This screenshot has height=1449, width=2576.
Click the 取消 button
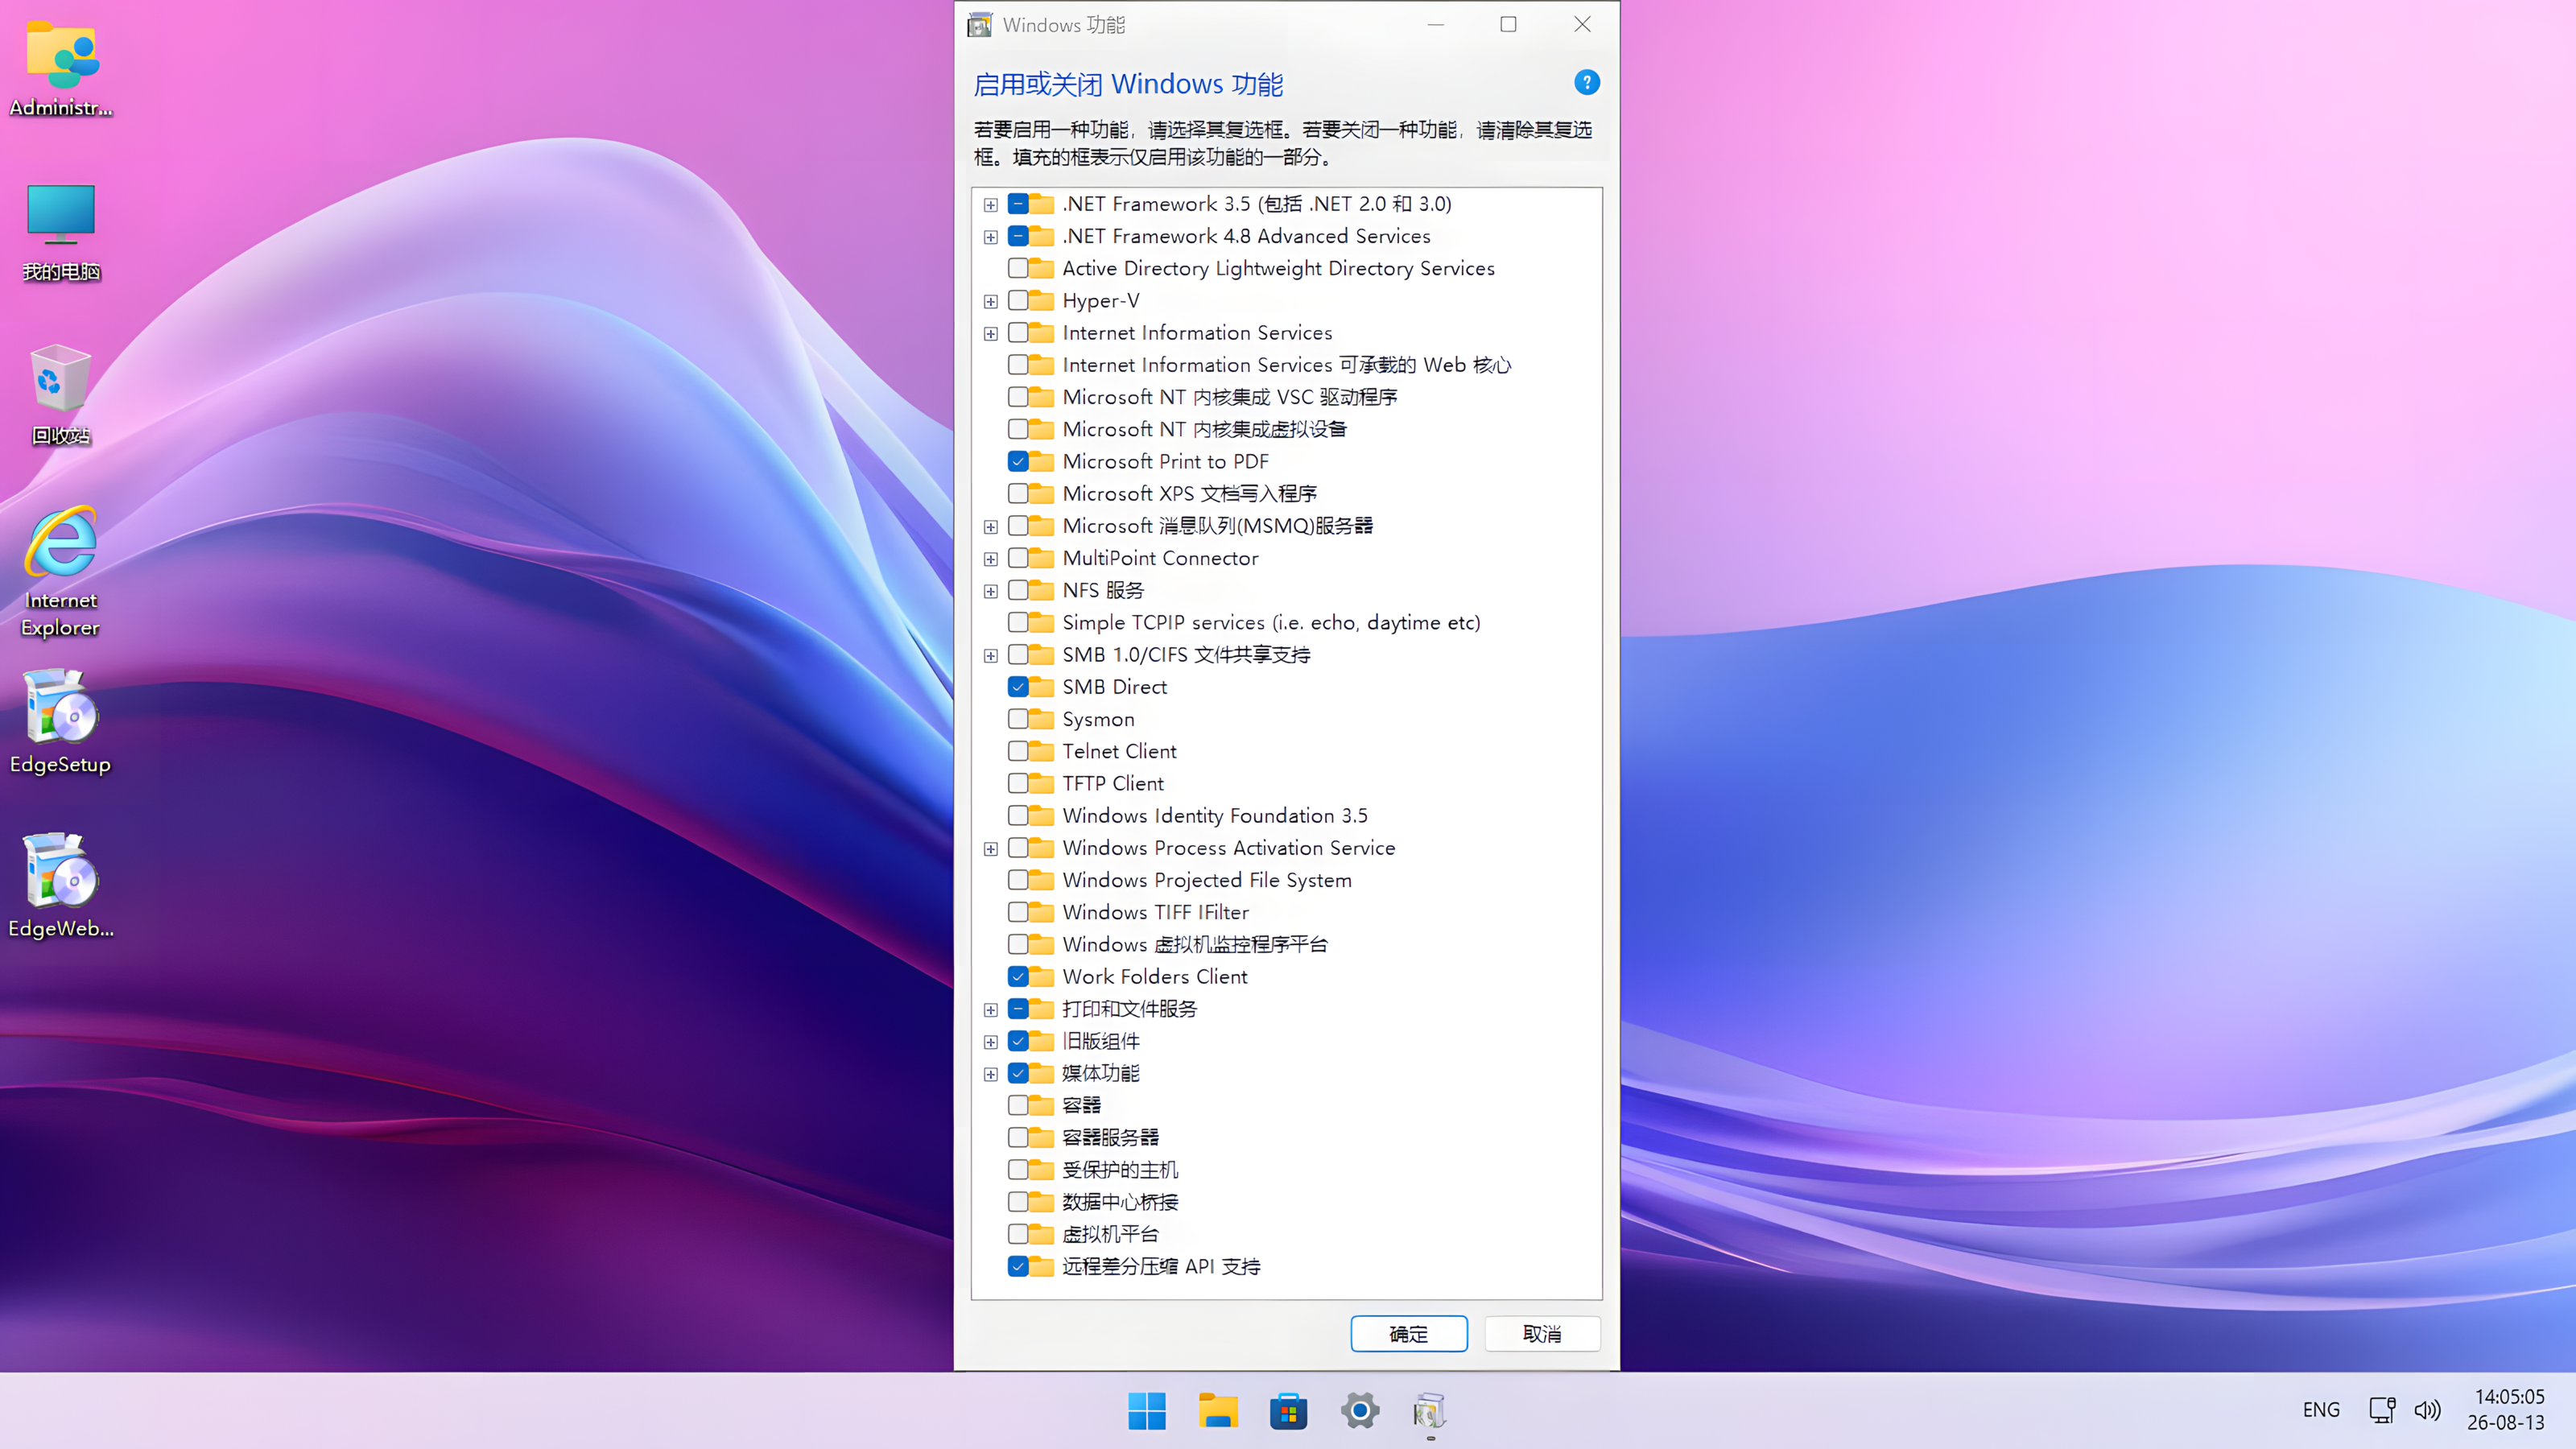(x=1542, y=1333)
